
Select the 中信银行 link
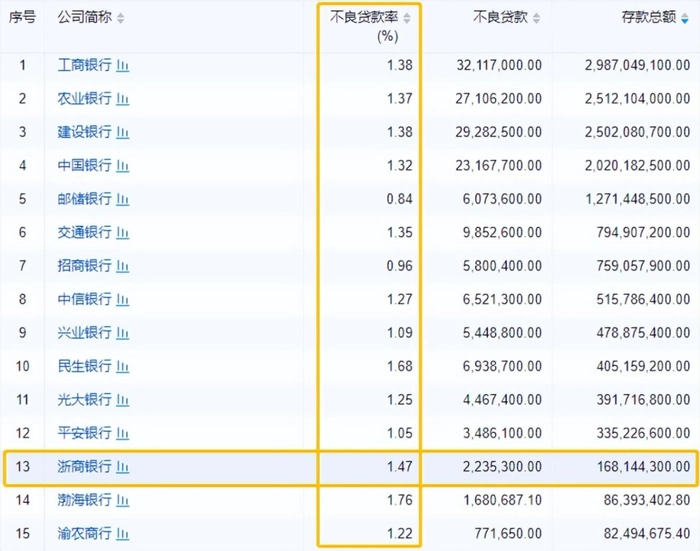point(85,299)
